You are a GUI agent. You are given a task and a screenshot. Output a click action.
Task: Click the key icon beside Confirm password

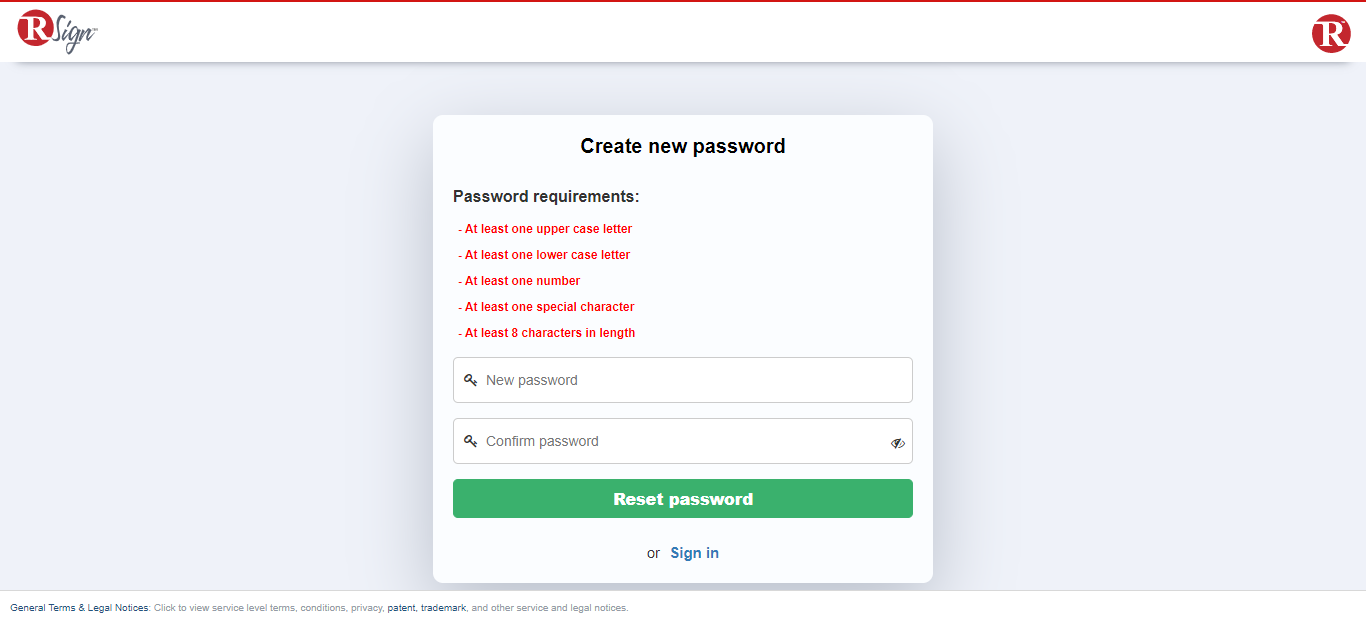(x=470, y=441)
